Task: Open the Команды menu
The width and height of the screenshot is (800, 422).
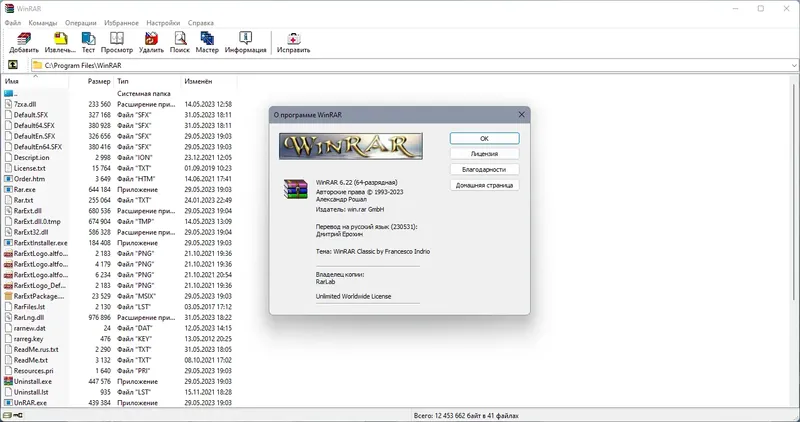Action: point(43,22)
